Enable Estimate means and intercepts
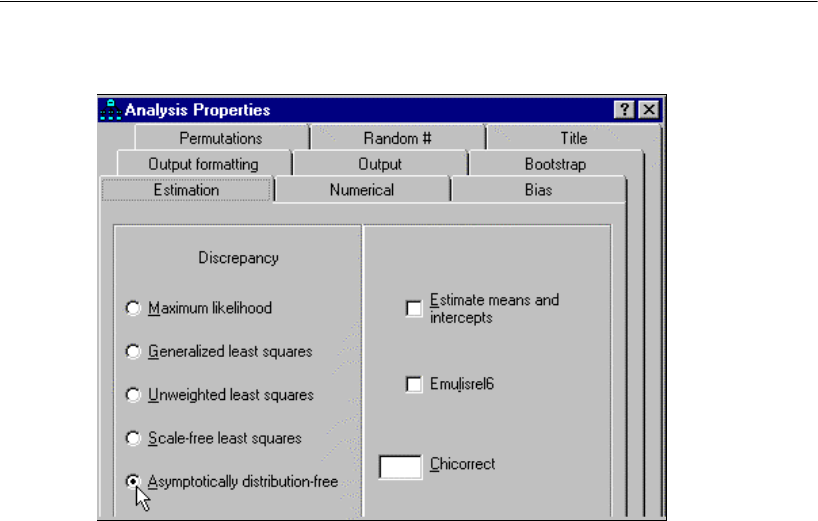This screenshot has height=521, width=818. (414, 308)
